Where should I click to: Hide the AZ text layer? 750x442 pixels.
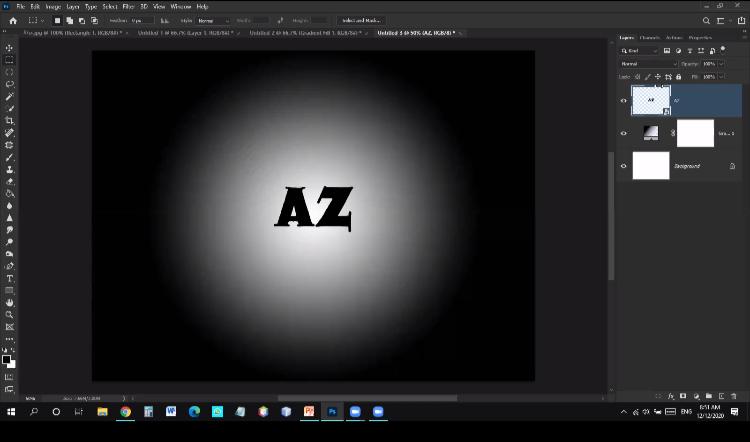(x=624, y=100)
